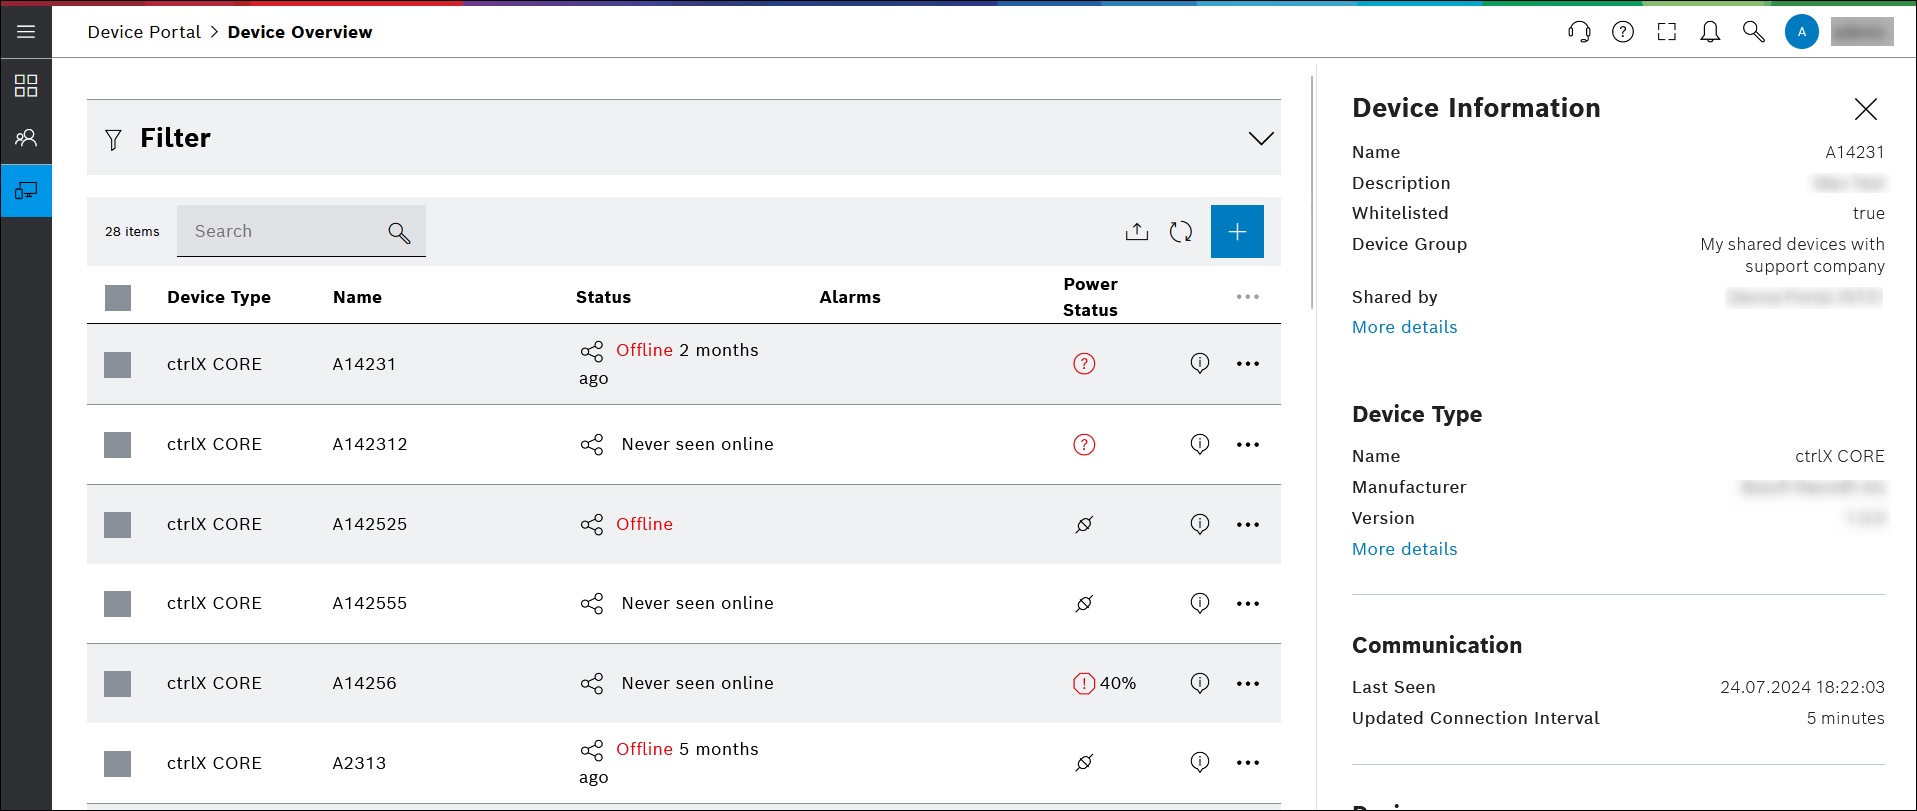Open the table column options menu
The width and height of the screenshot is (1917, 811).
click(x=1247, y=297)
